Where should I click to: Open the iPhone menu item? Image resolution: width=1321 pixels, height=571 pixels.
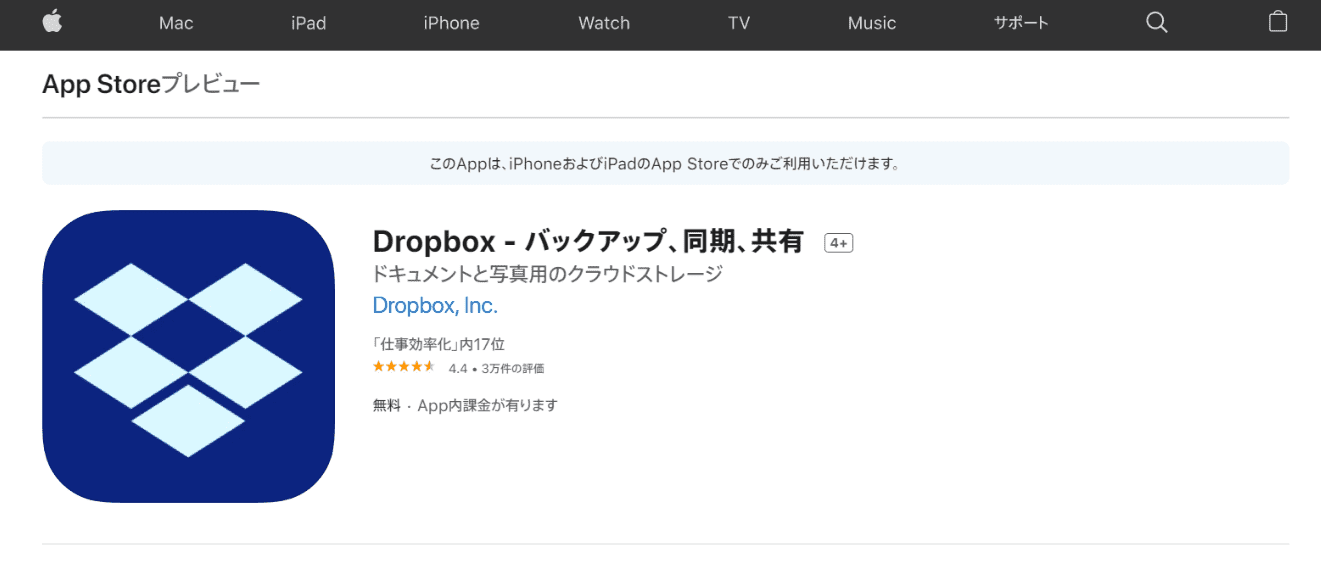[451, 23]
